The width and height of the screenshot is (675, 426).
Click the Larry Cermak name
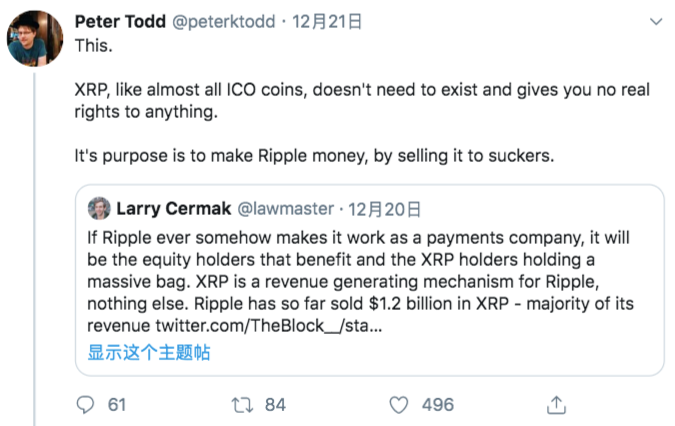point(174,209)
